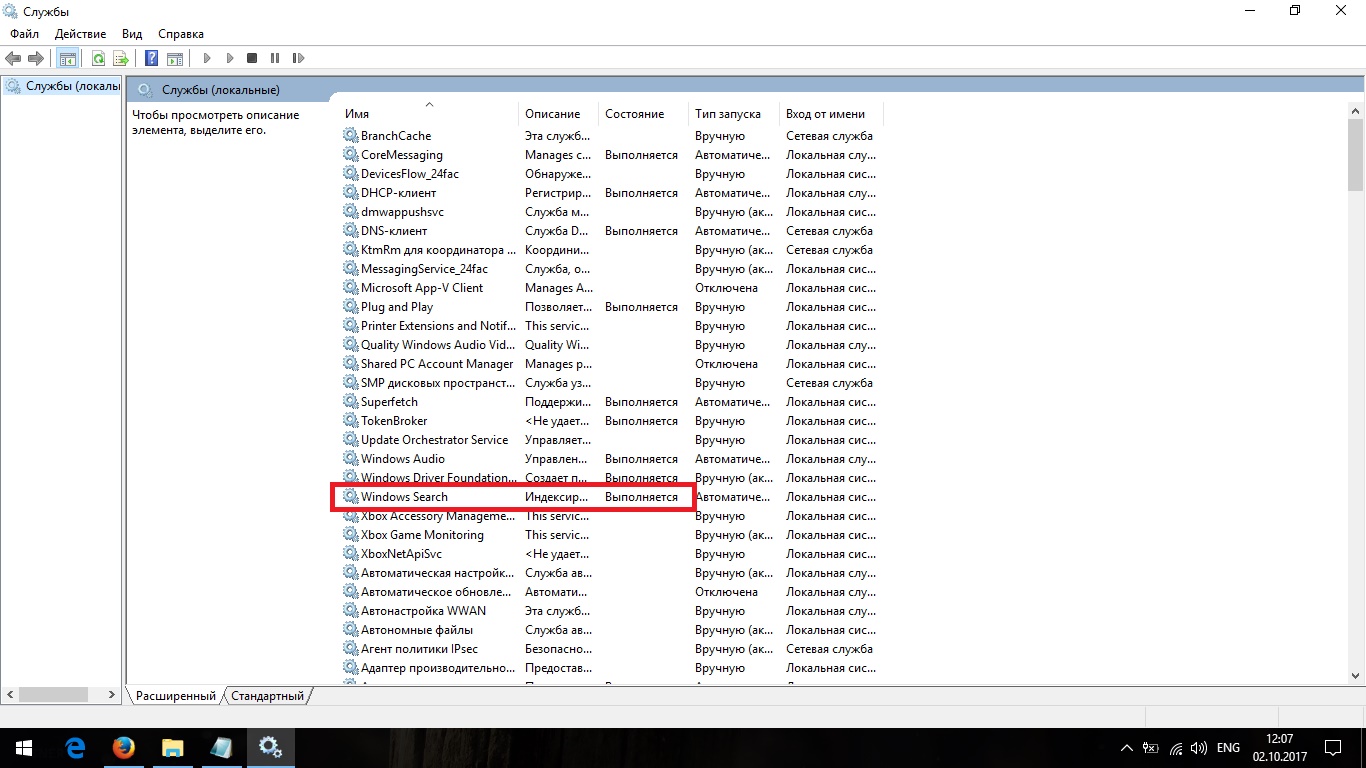Sort by the Описание column header
The image size is (1366, 768).
click(558, 114)
